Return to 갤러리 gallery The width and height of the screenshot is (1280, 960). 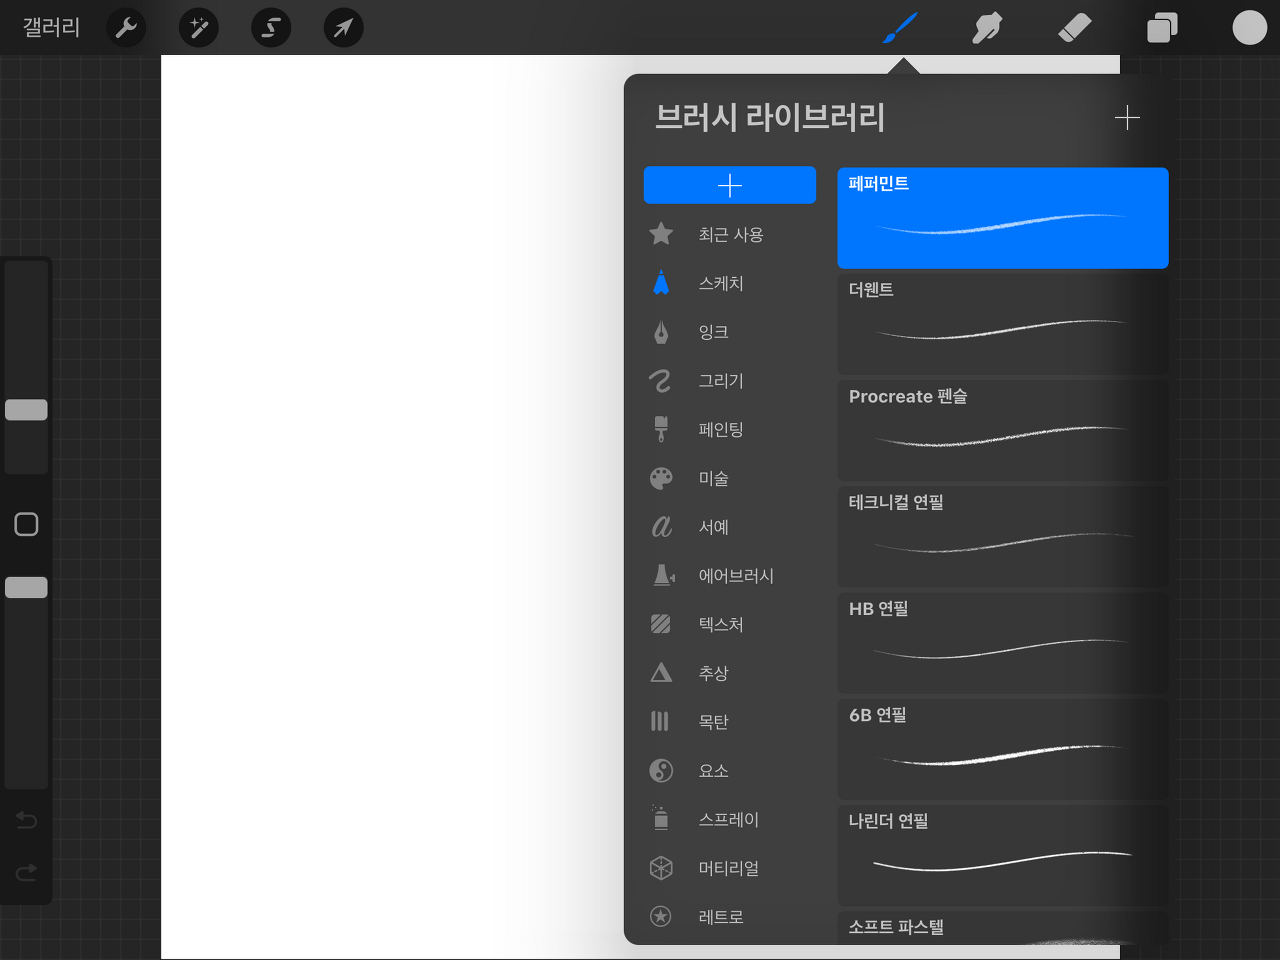51,28
